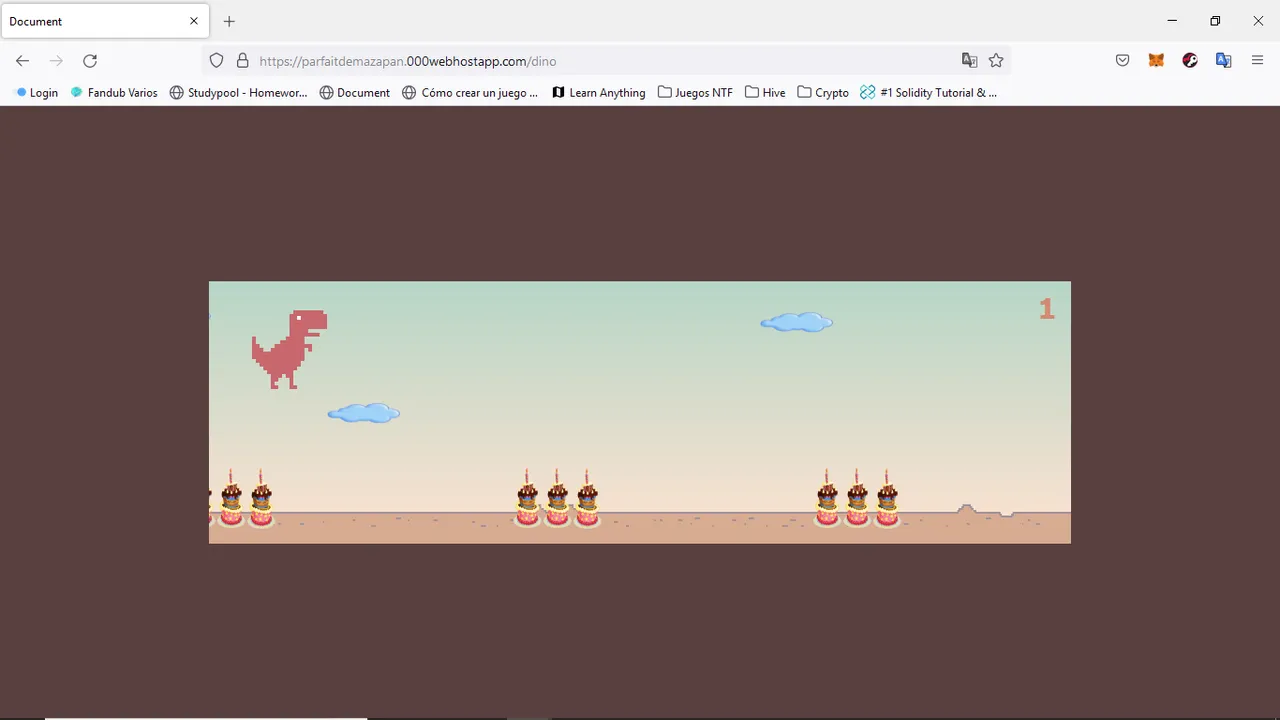Open a new tab with plus button
This screenshot has height=720, width=1280.
(229, 21)
